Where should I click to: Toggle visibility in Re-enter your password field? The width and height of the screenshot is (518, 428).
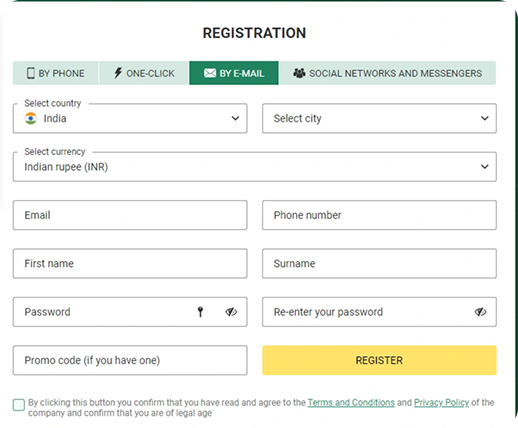coord(480,312)
